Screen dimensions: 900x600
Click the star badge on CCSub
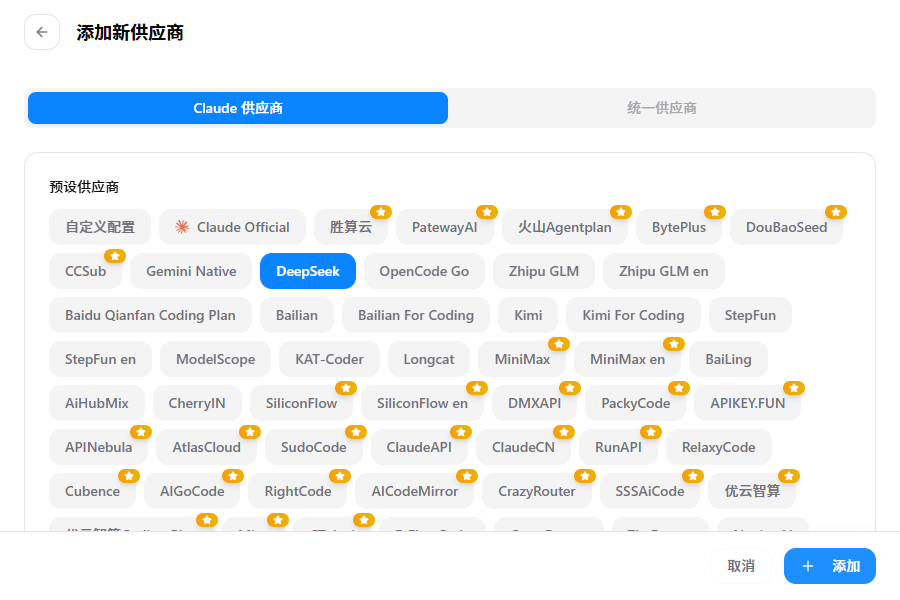[115, 256]
